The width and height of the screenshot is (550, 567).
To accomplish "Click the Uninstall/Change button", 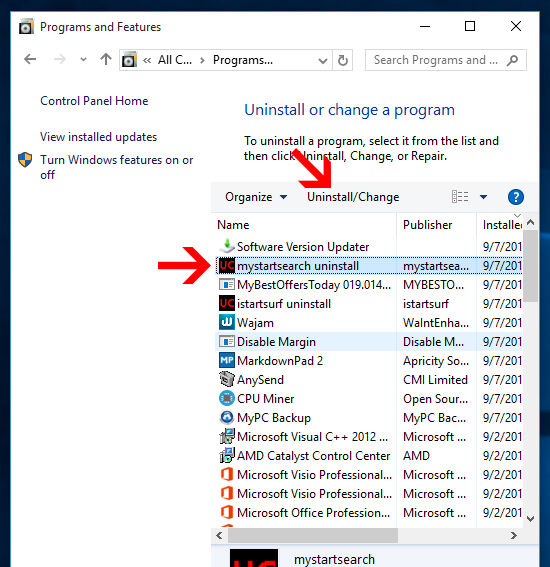I will coord(353,197).
